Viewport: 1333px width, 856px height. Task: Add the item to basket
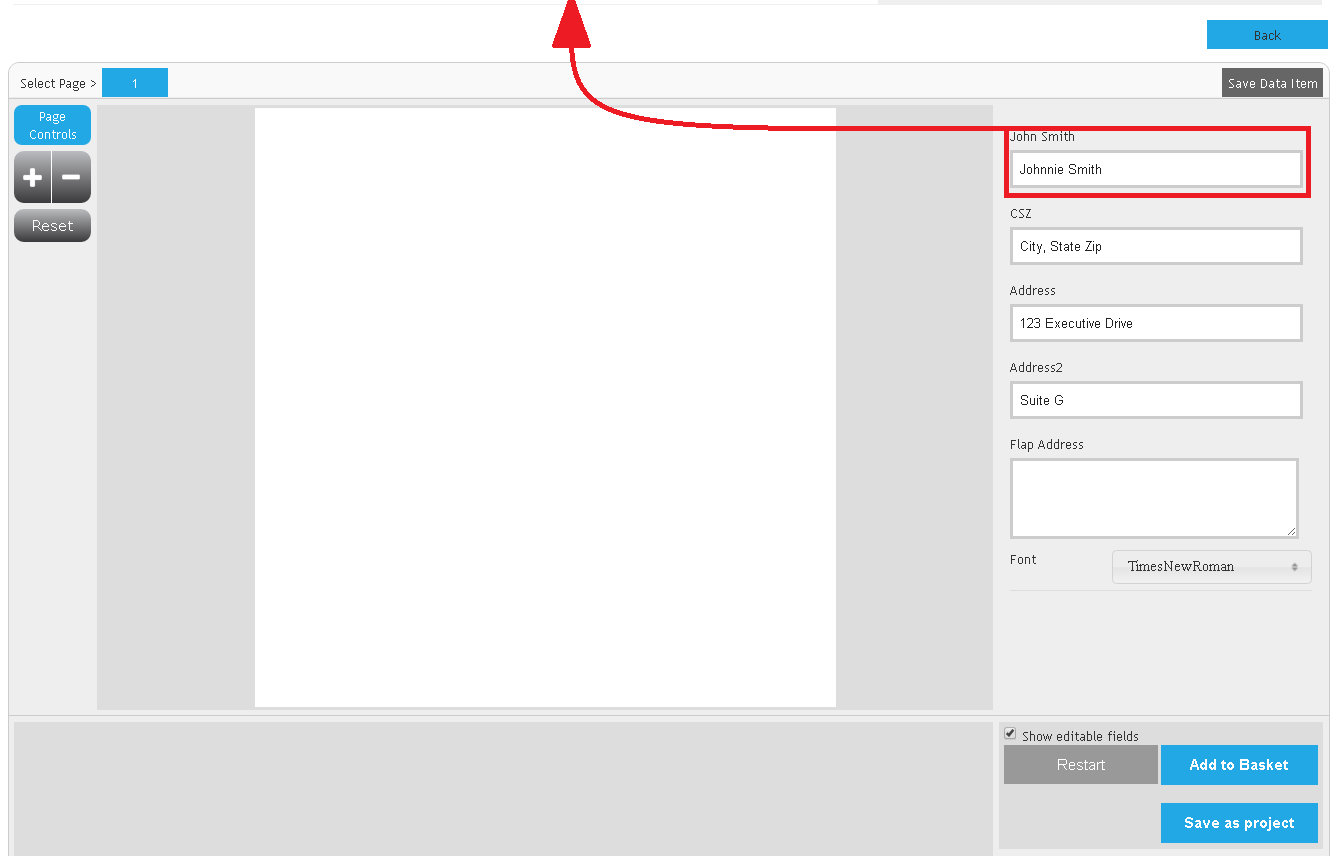point(1238,765)
